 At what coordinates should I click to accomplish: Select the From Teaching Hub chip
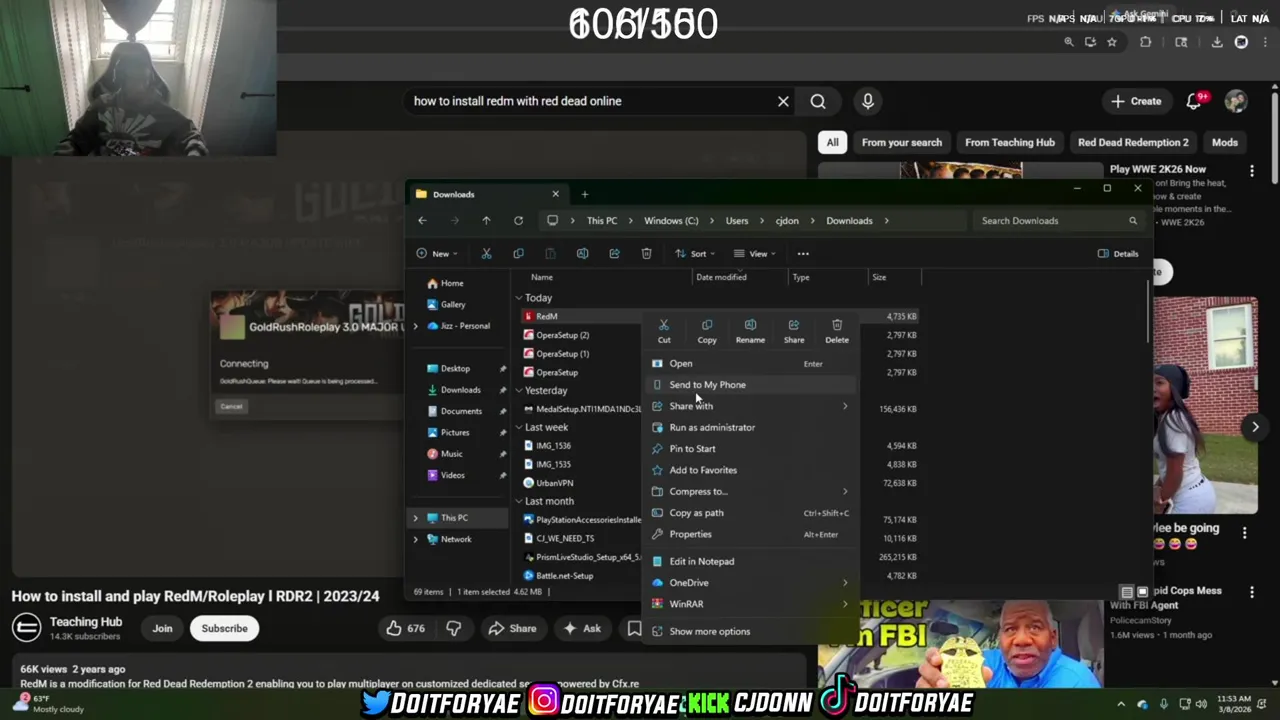coord(1010,142)
